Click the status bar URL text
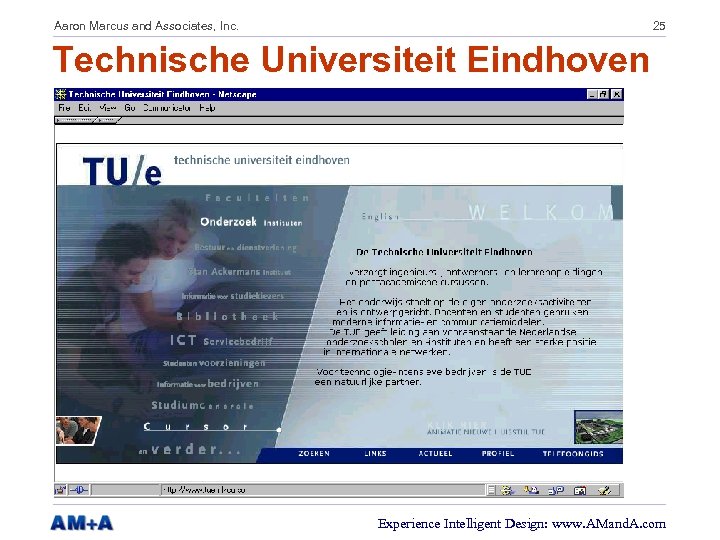This screenshot has width=720, height=540. pos(204,490)
